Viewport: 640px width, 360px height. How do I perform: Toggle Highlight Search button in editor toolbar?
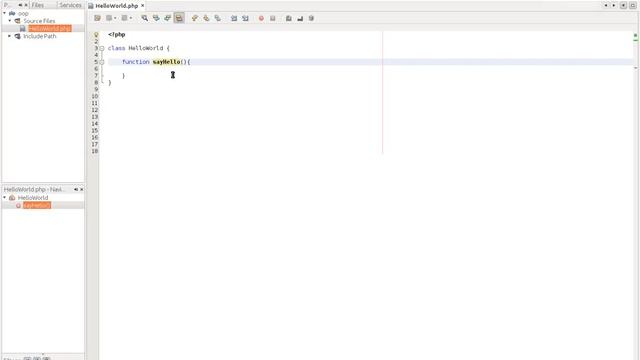coord(179,18)
